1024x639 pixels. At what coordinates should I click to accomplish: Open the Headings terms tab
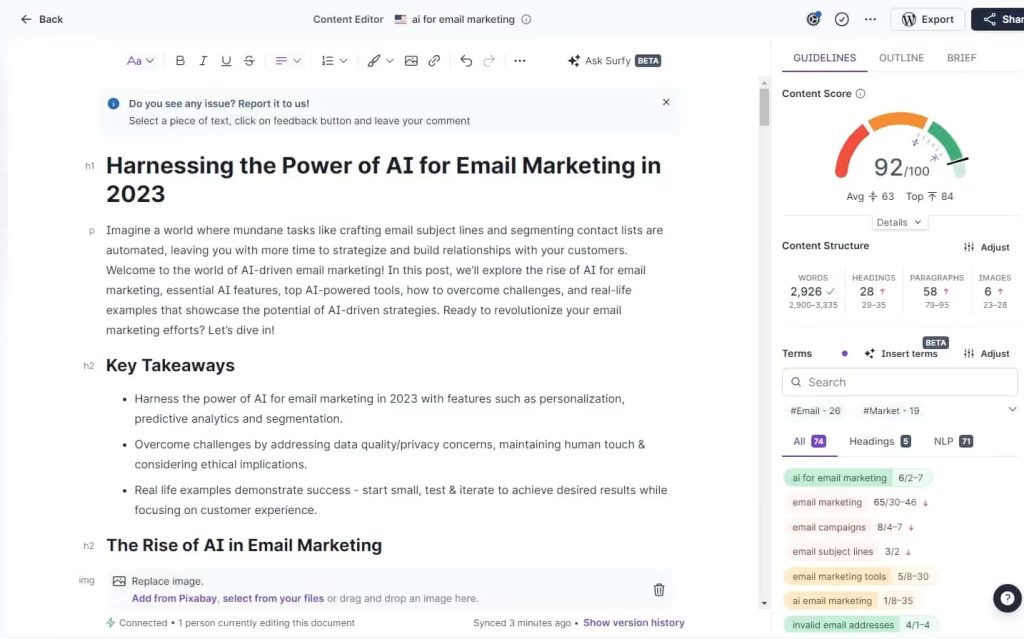coord(872,441)
